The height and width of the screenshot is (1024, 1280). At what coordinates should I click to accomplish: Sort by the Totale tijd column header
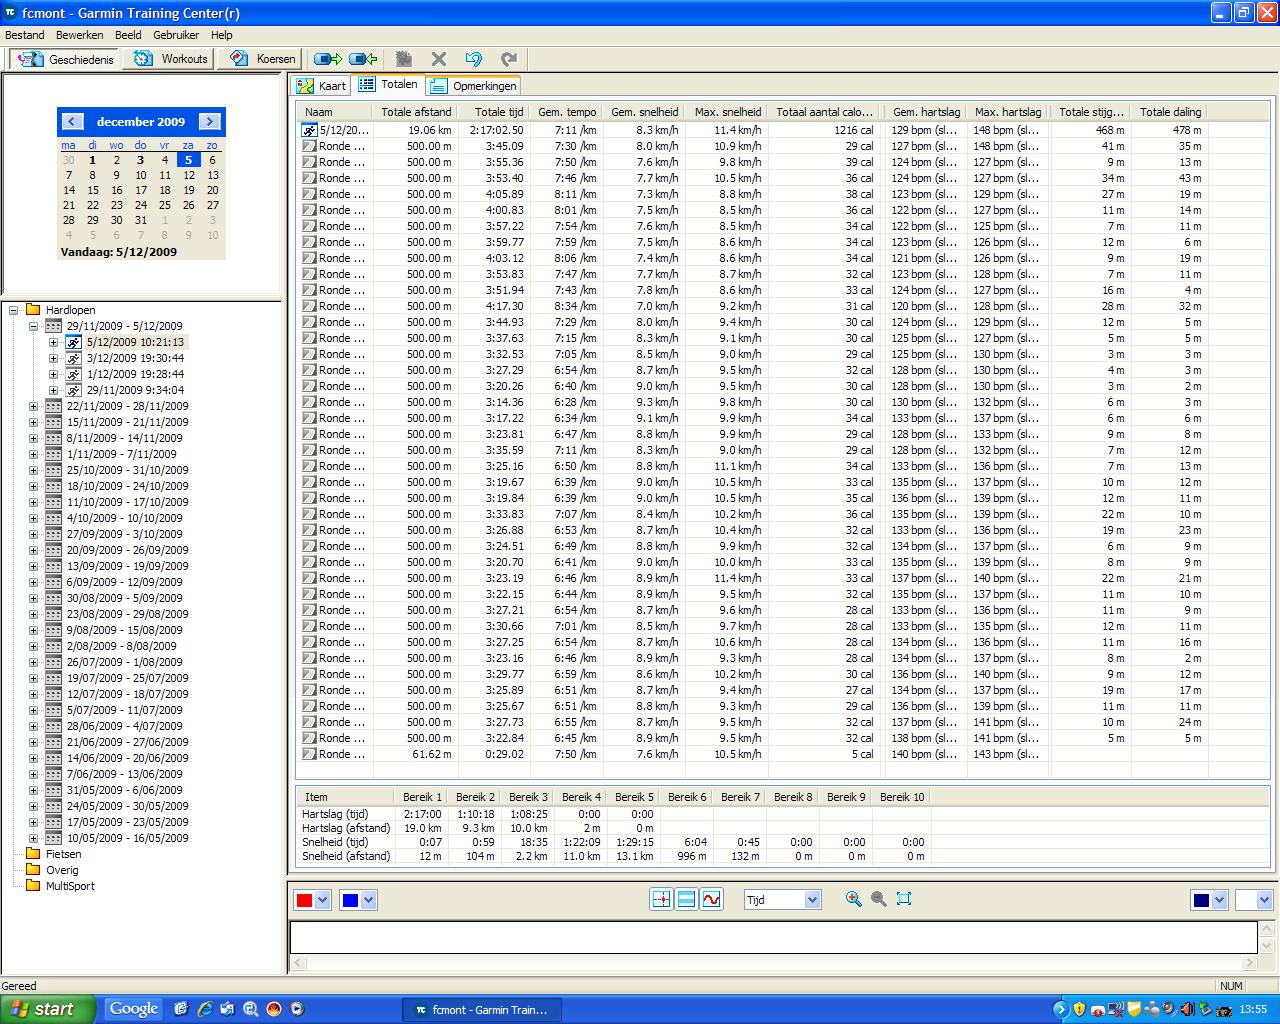493,112
